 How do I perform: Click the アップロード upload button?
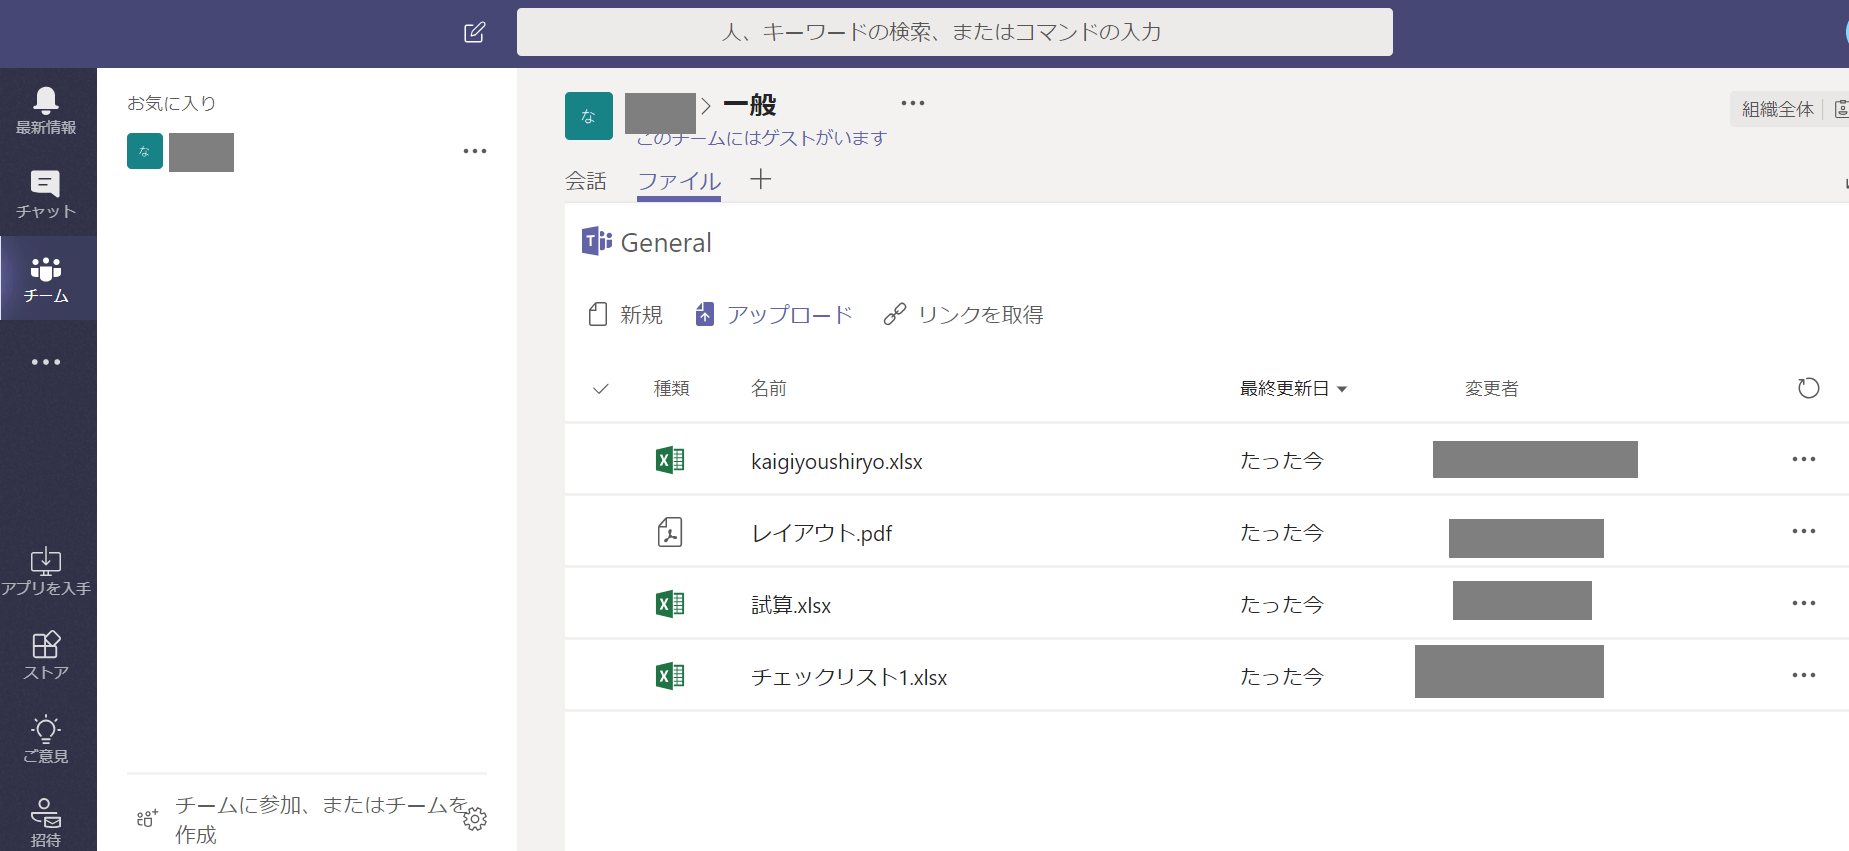(x=774, y=315)
